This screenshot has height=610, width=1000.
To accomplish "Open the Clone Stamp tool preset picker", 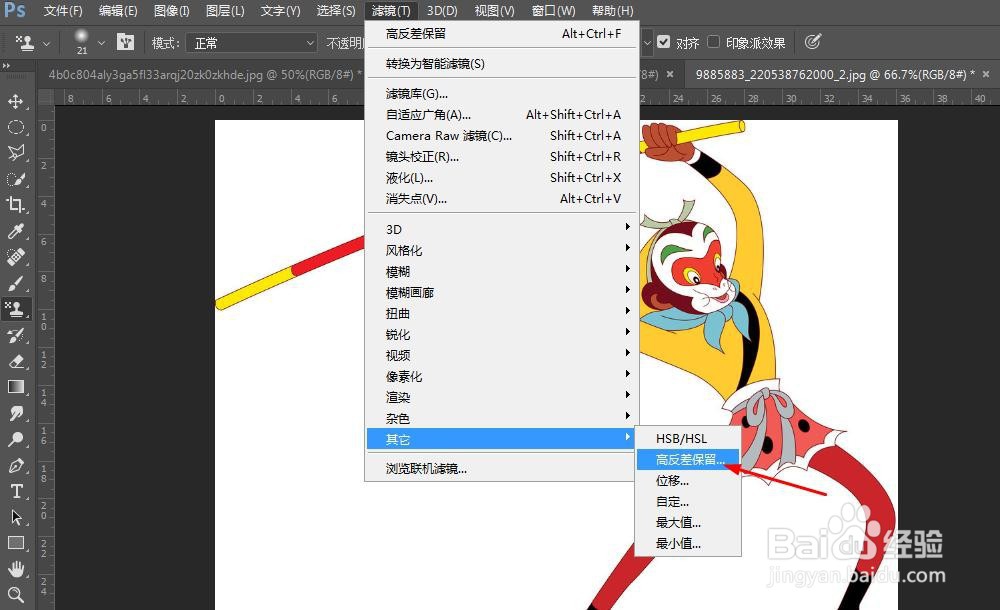I will coord(24,43).
